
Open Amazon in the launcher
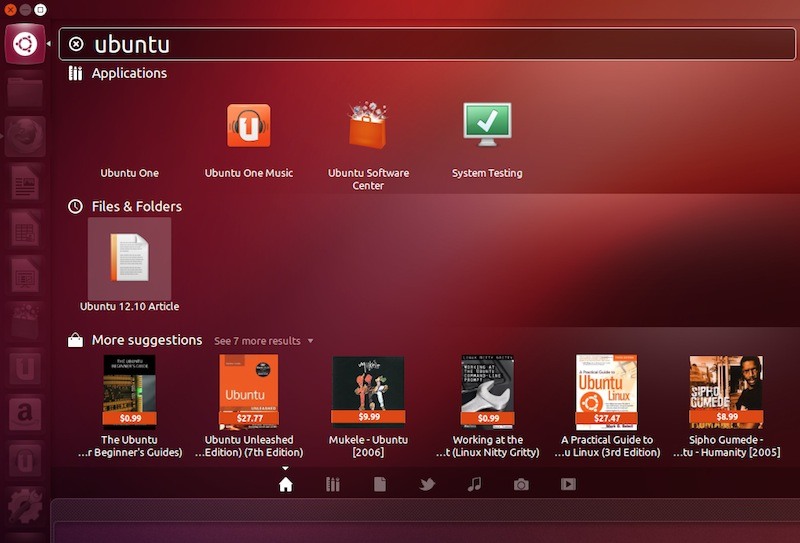click(x=25, y=413)
